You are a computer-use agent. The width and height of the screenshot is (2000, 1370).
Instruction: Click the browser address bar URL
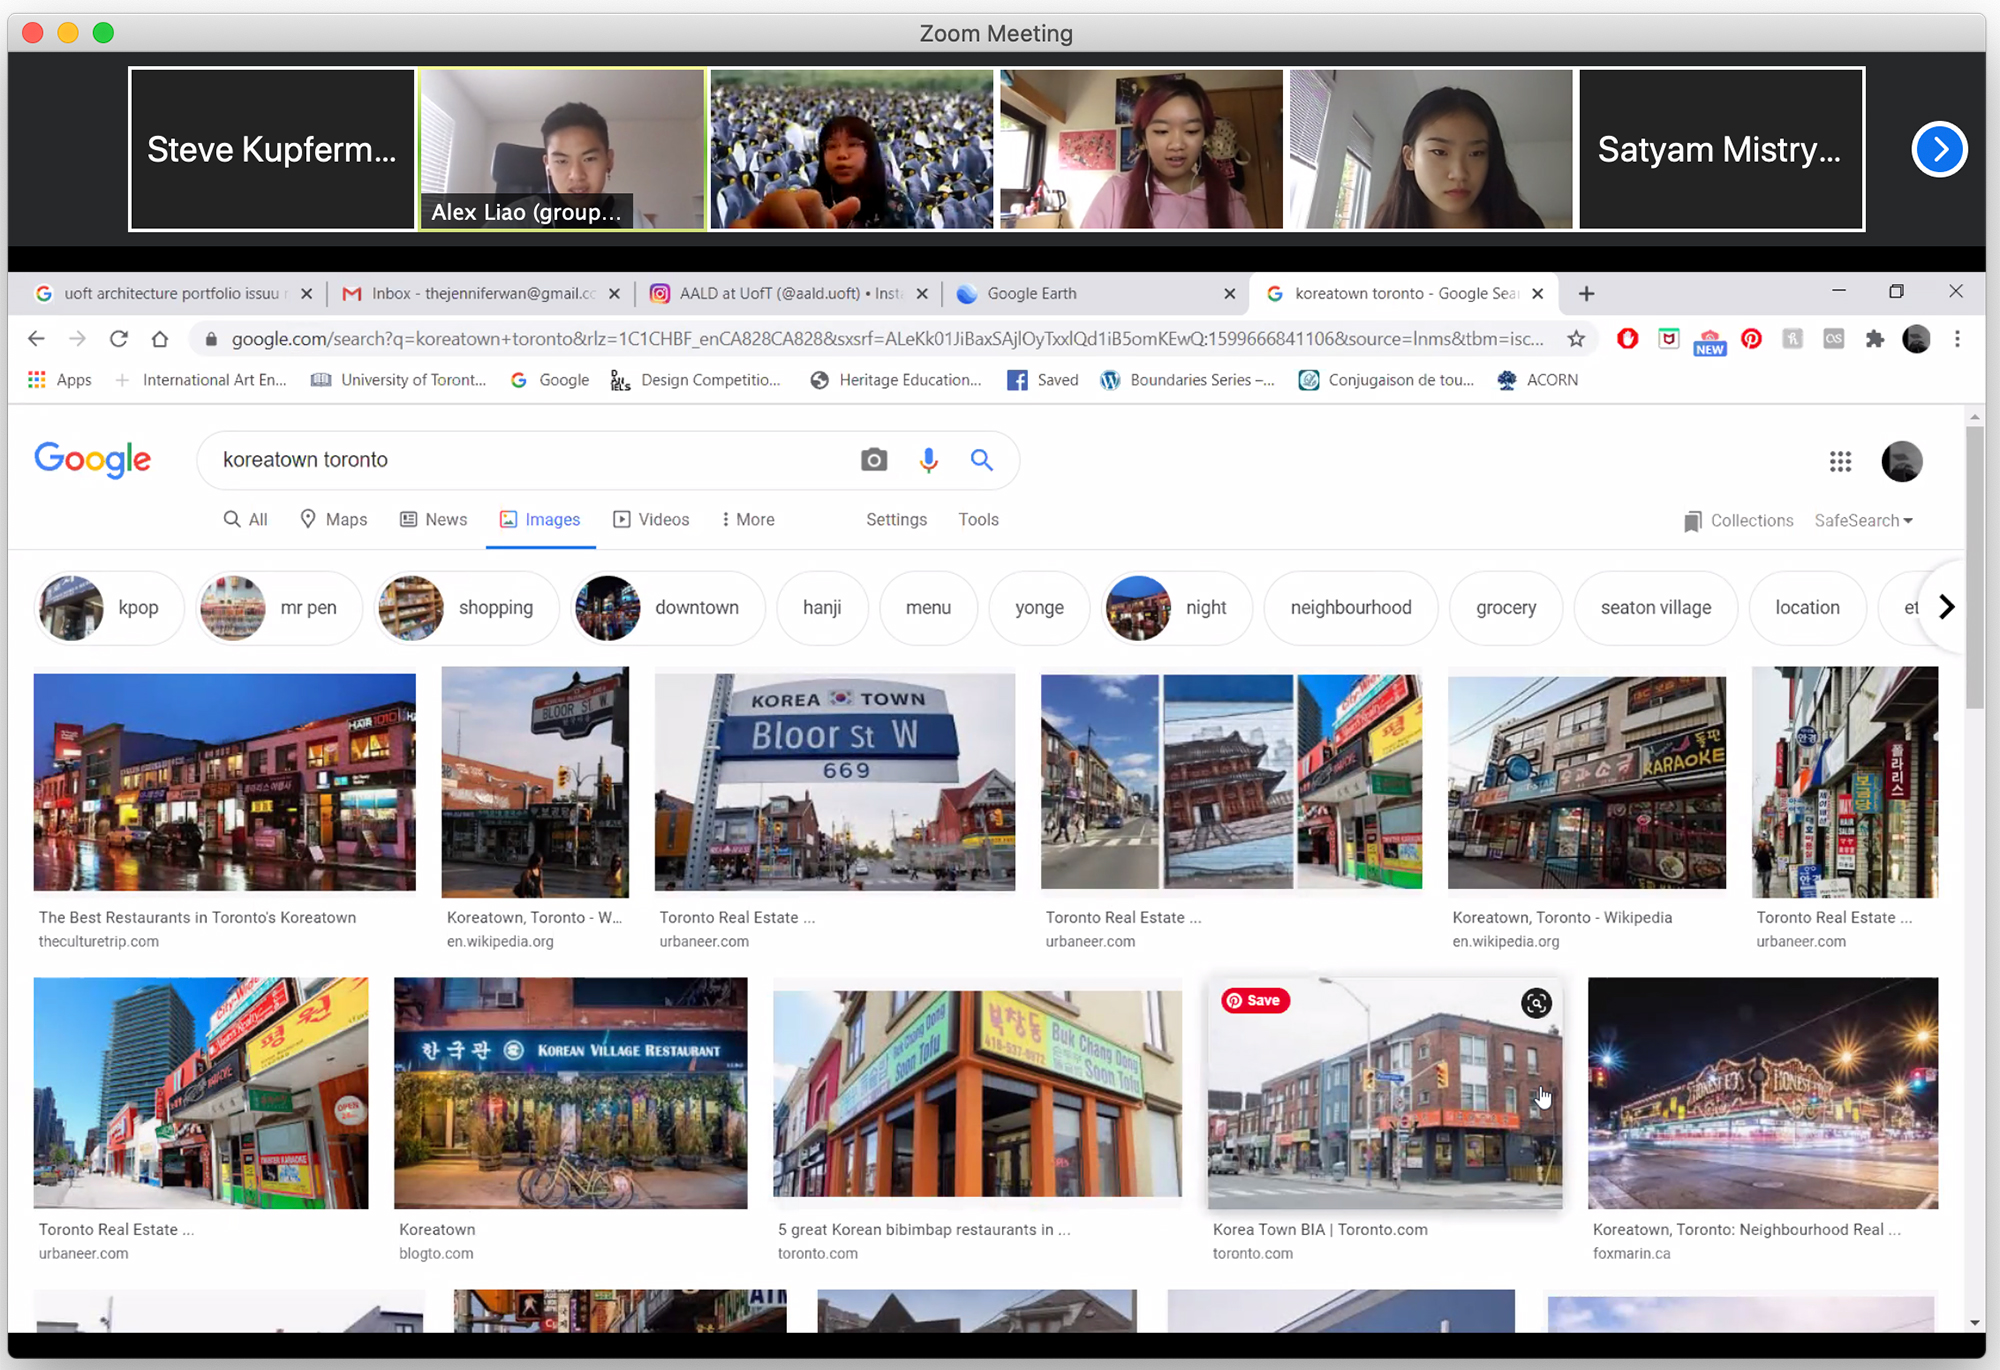tap(887, 339)
